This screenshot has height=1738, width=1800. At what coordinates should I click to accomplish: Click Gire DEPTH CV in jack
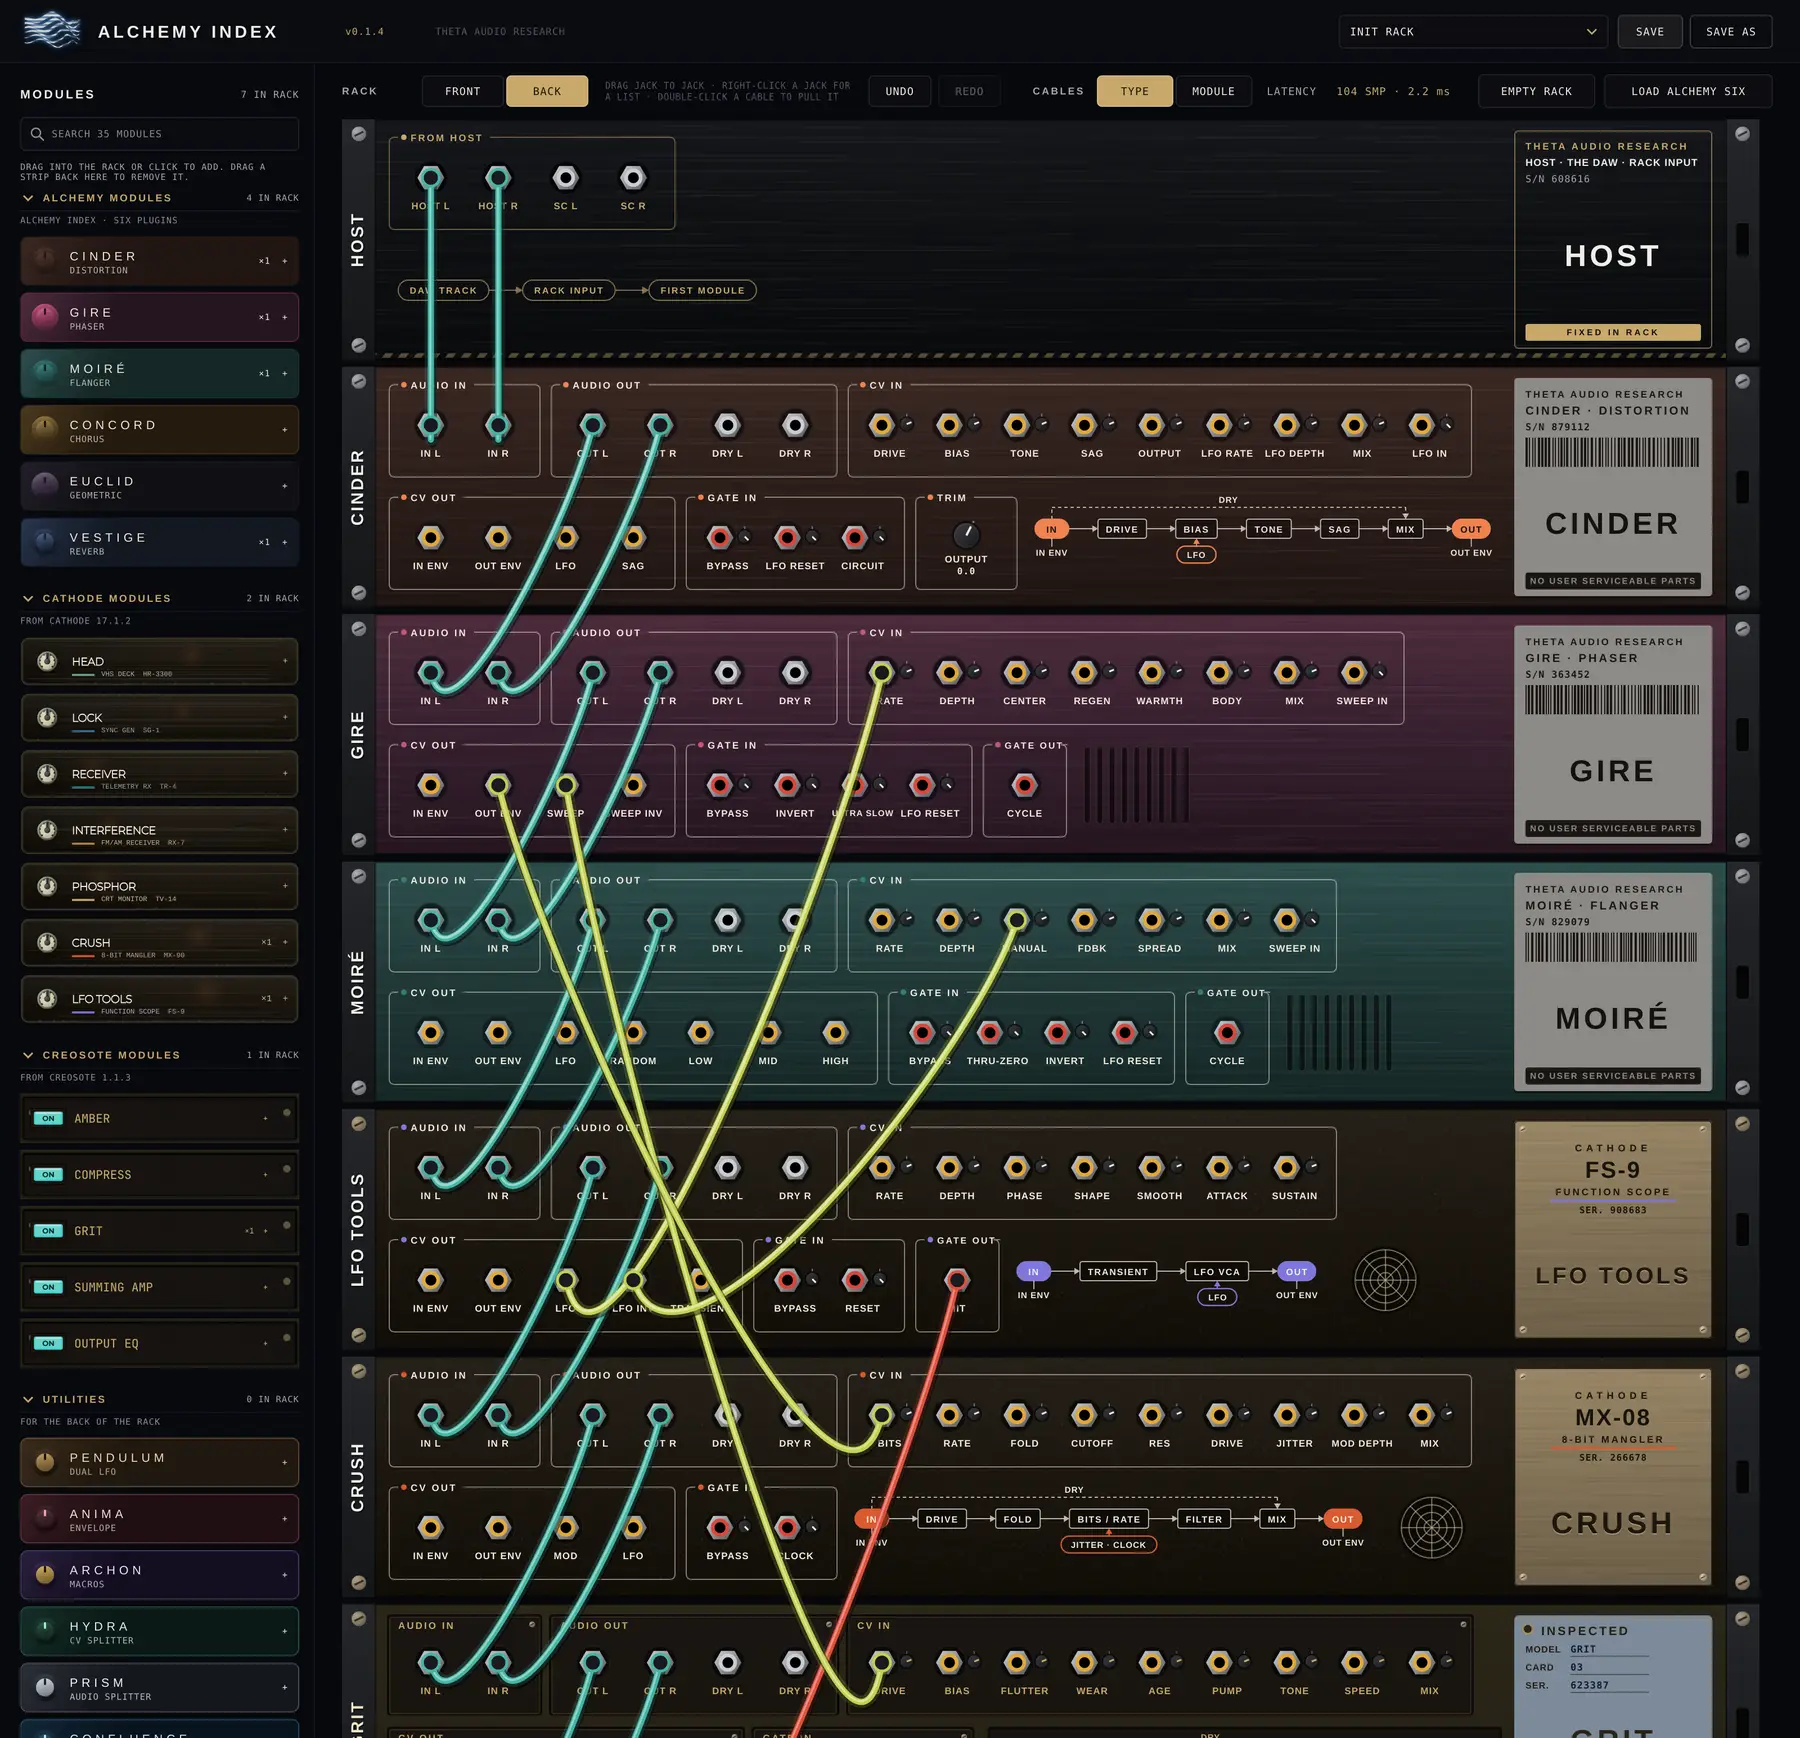pyautogui.click(x=949, y=673)
